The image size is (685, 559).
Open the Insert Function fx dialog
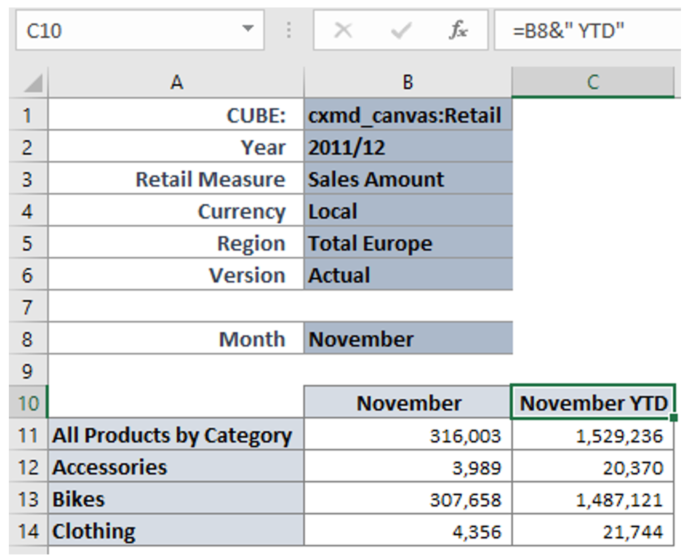coord(459,31)
